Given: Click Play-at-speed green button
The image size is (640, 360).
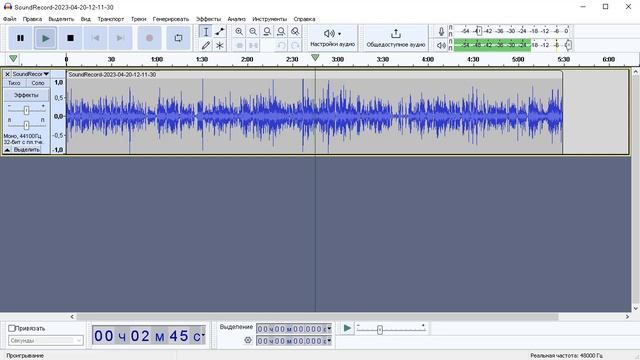Looking at the screenshot, I should [347, 328].
